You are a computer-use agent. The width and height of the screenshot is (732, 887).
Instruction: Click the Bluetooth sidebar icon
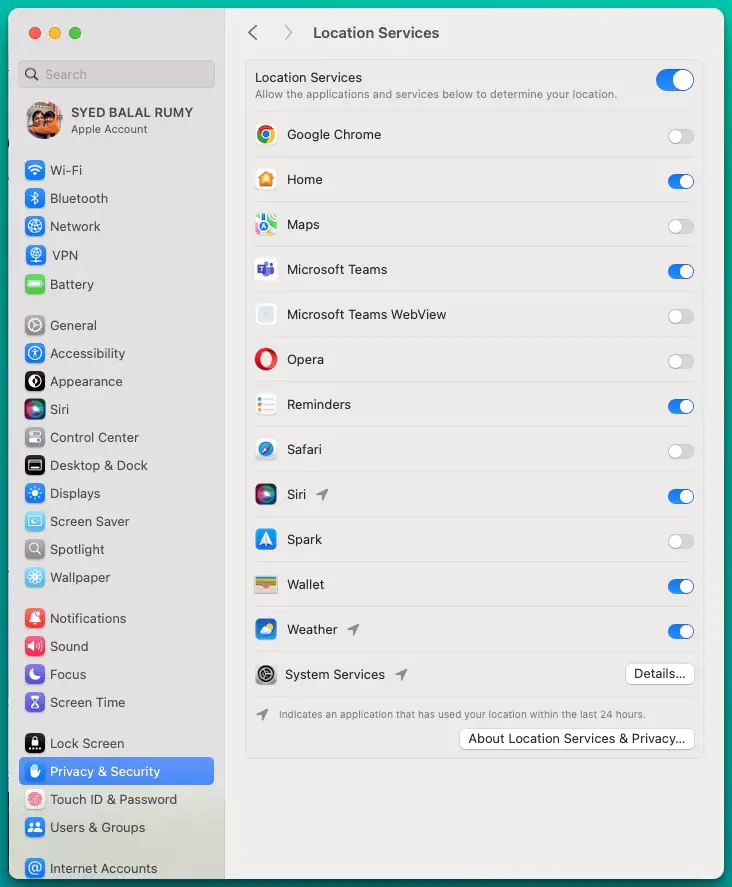click(35, 199)
